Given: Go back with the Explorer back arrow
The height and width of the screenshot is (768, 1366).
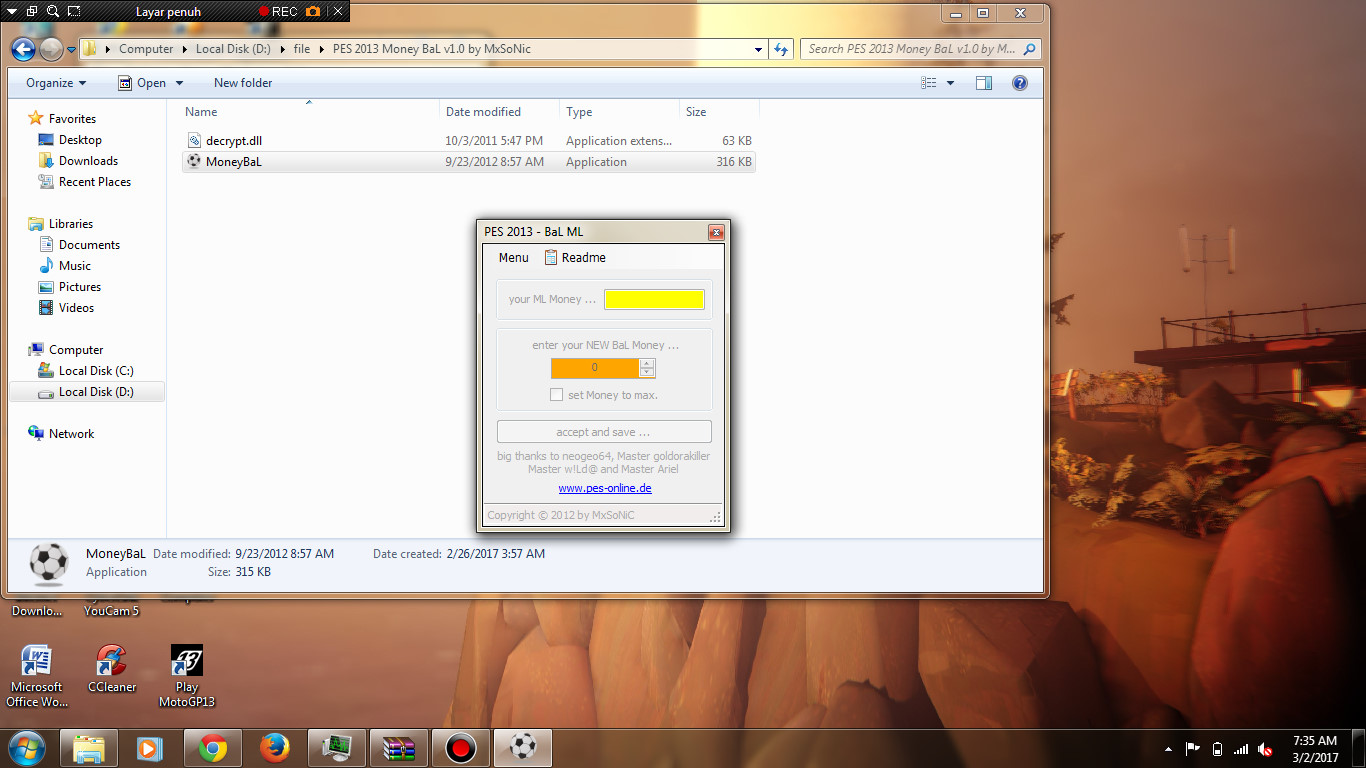Looking at the screenshot, I should pos(24,48).
